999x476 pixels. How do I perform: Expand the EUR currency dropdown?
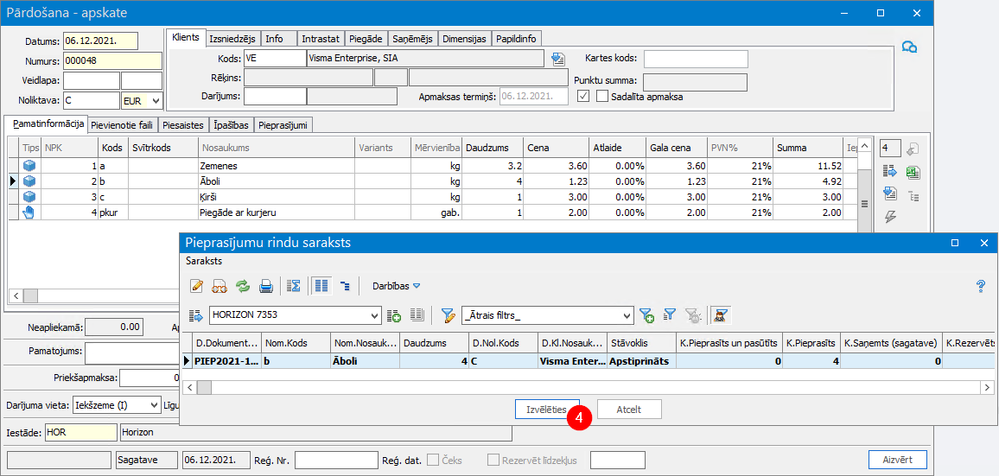pyautogui.click(x=155, y=101)
